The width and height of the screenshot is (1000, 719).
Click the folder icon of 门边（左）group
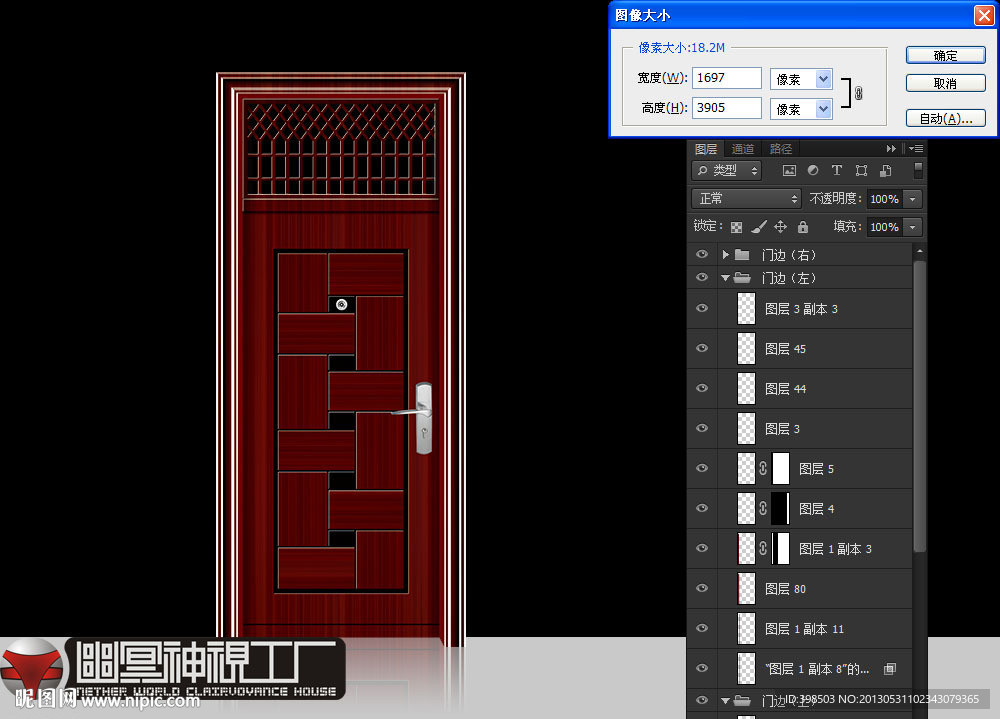(x=742, y=278)
